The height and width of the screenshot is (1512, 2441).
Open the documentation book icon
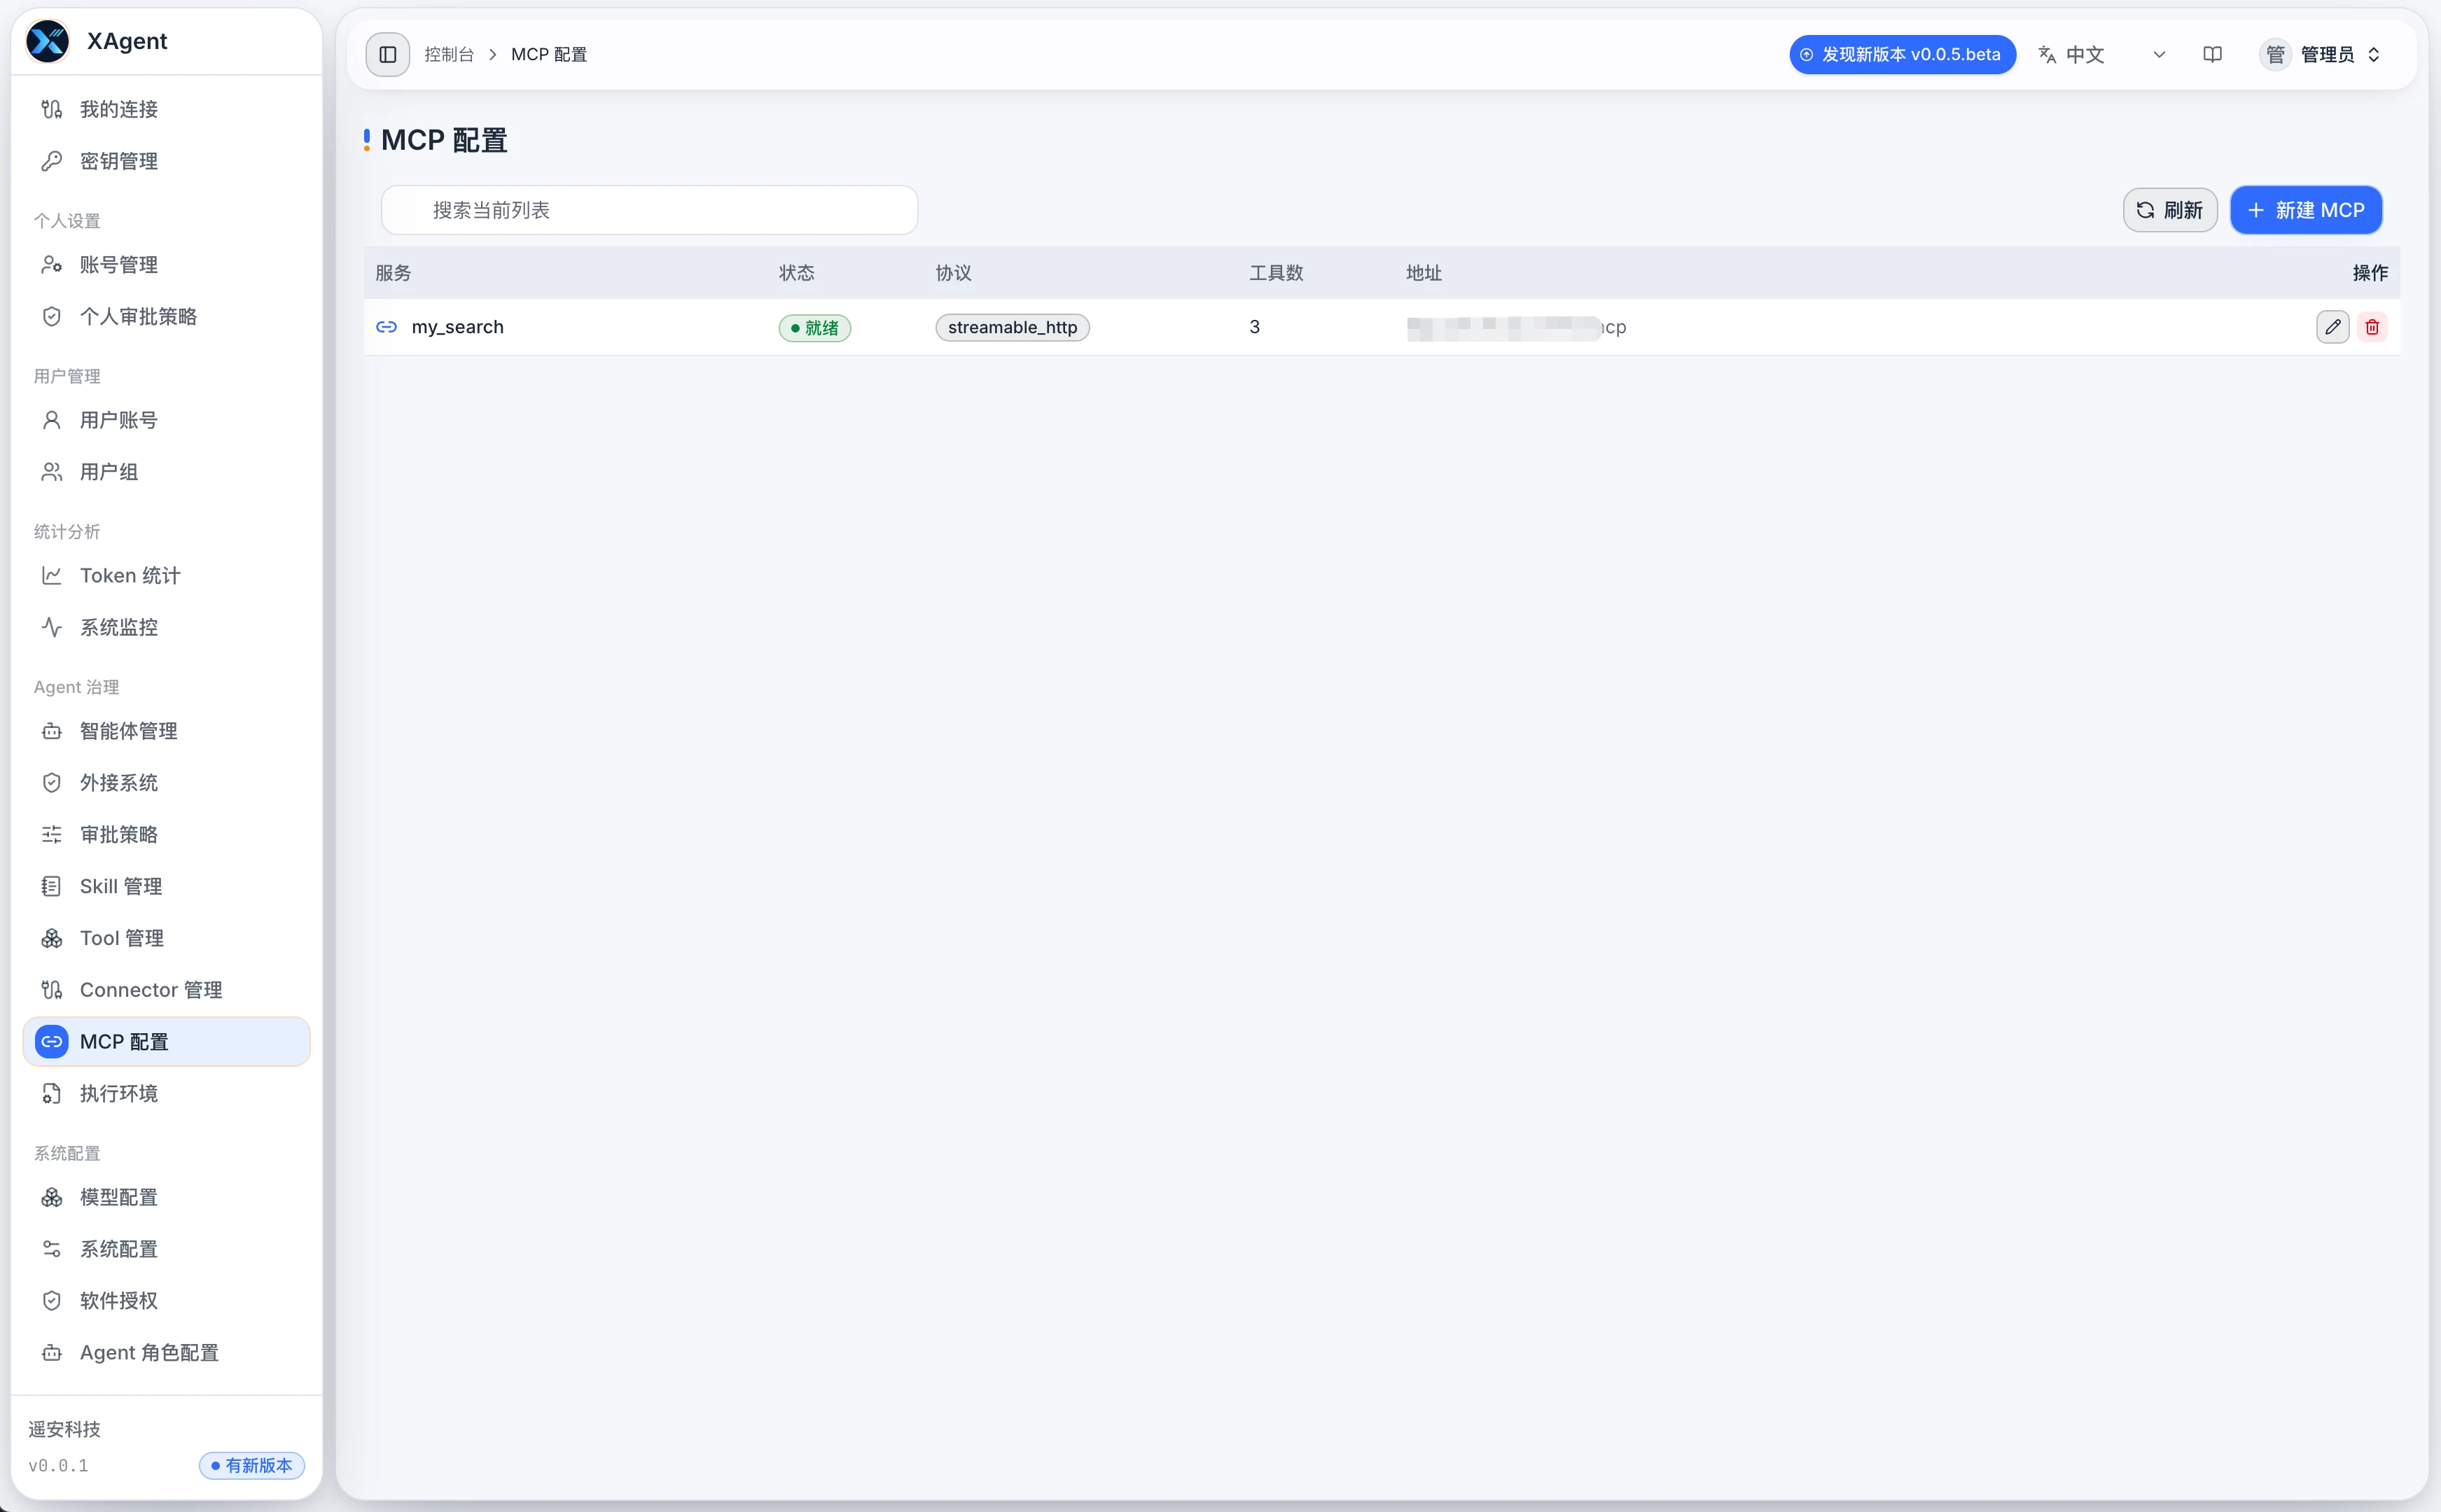tap(2212, 54)
